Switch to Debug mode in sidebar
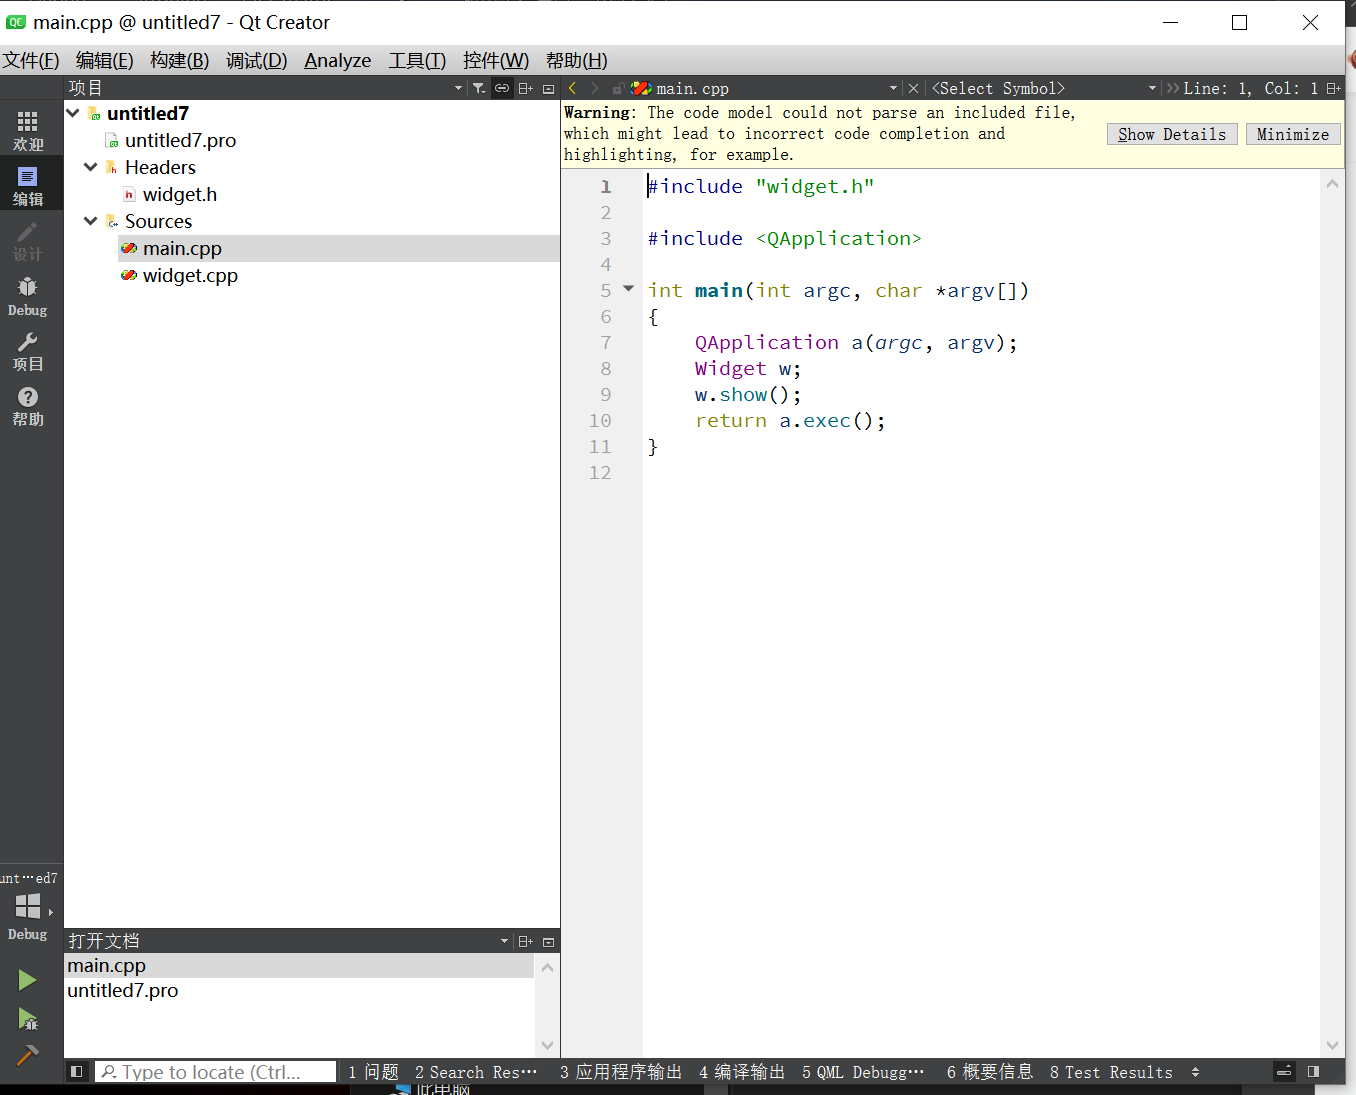The height and width of the screenshot is (1095, 1356). tap(28, 297)
